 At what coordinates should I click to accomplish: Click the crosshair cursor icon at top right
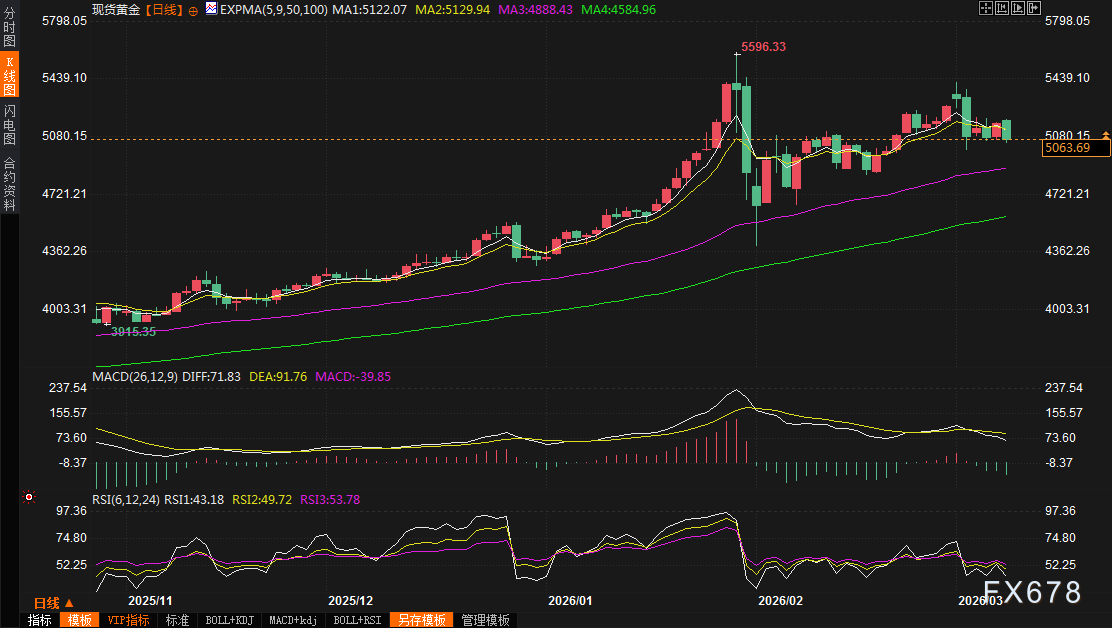tap(986, 8)
